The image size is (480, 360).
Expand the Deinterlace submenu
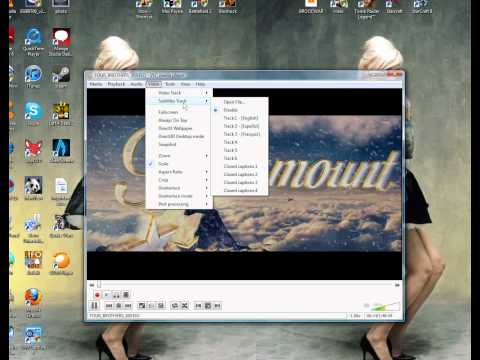tap(179, 188)
